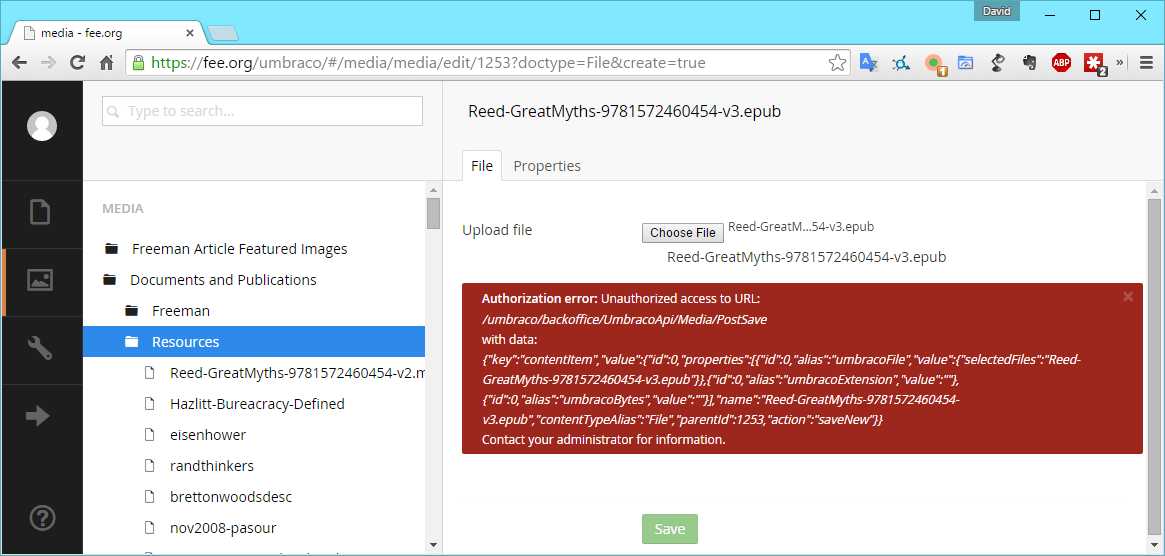1165x556 pixels.
Task: Switch to the File tab
Action: tap(481, 166)
